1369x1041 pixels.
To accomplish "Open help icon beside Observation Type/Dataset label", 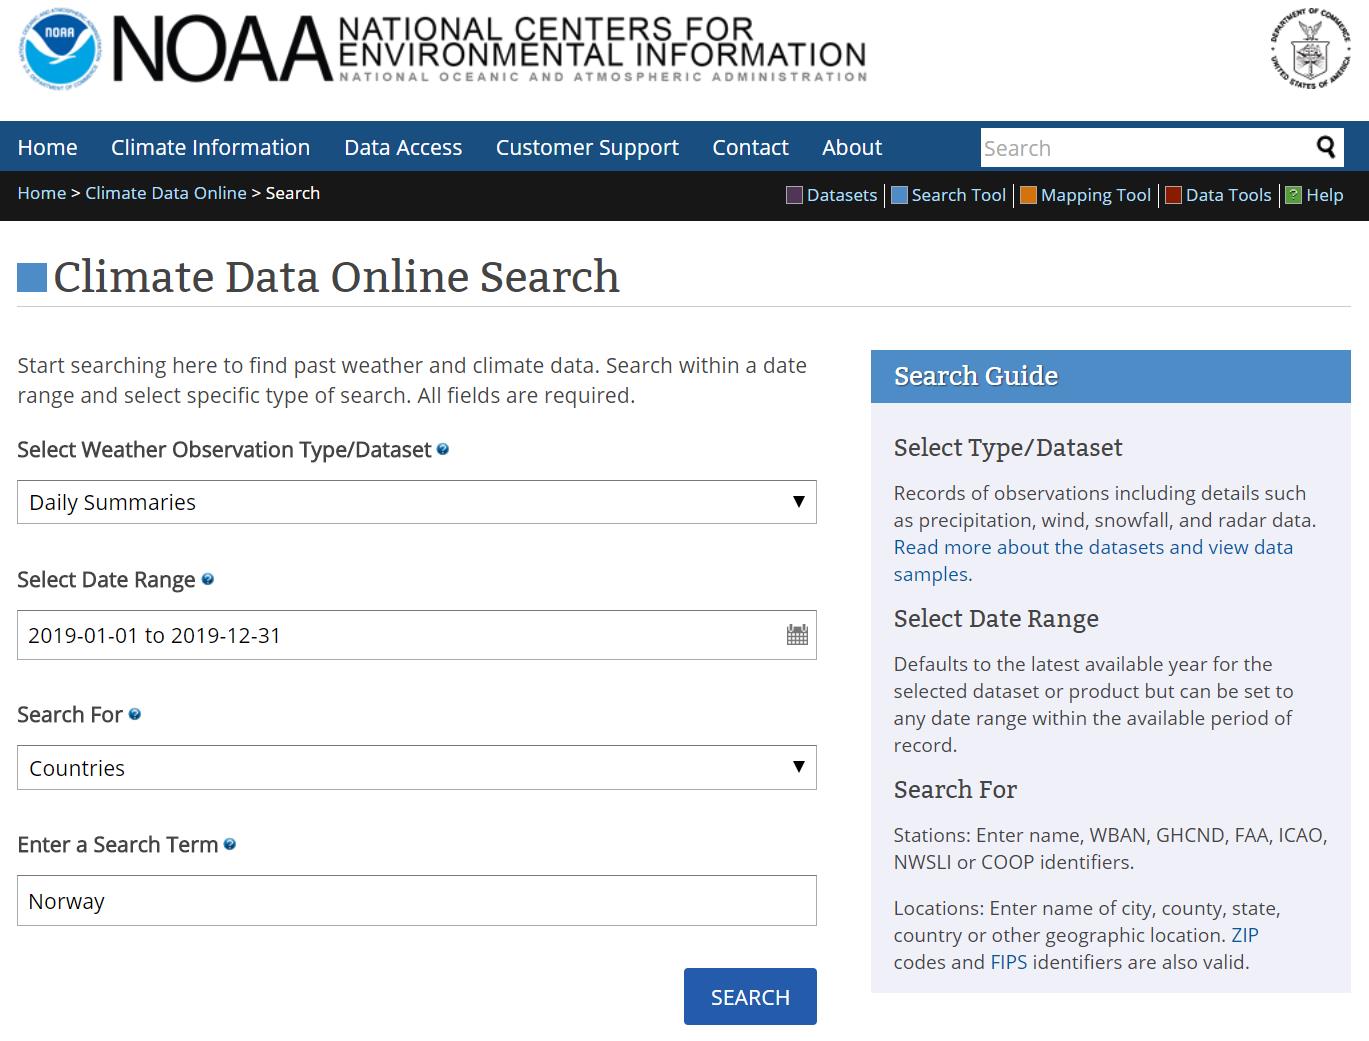I will 443,450.
